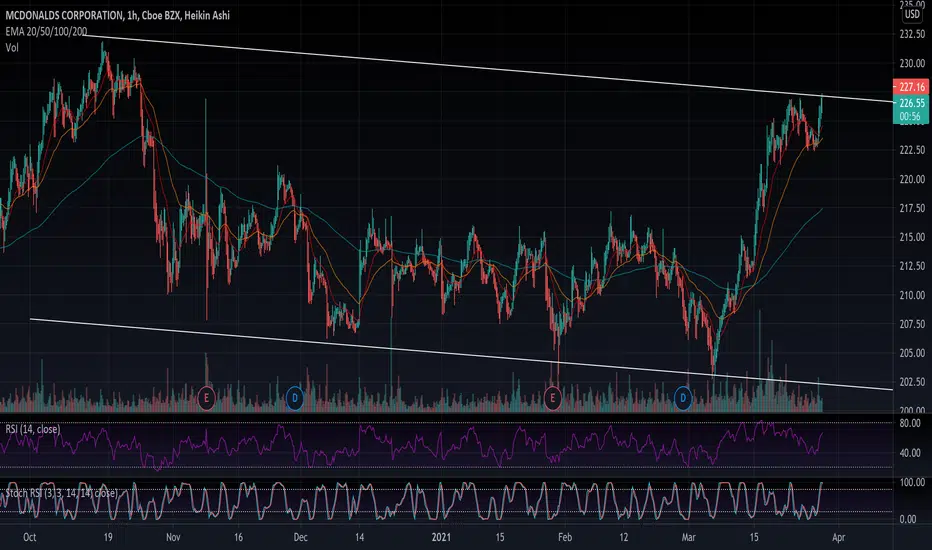Click the 00:56 bar countdown label
932x550 pixels.
click(x=910, y=117)
